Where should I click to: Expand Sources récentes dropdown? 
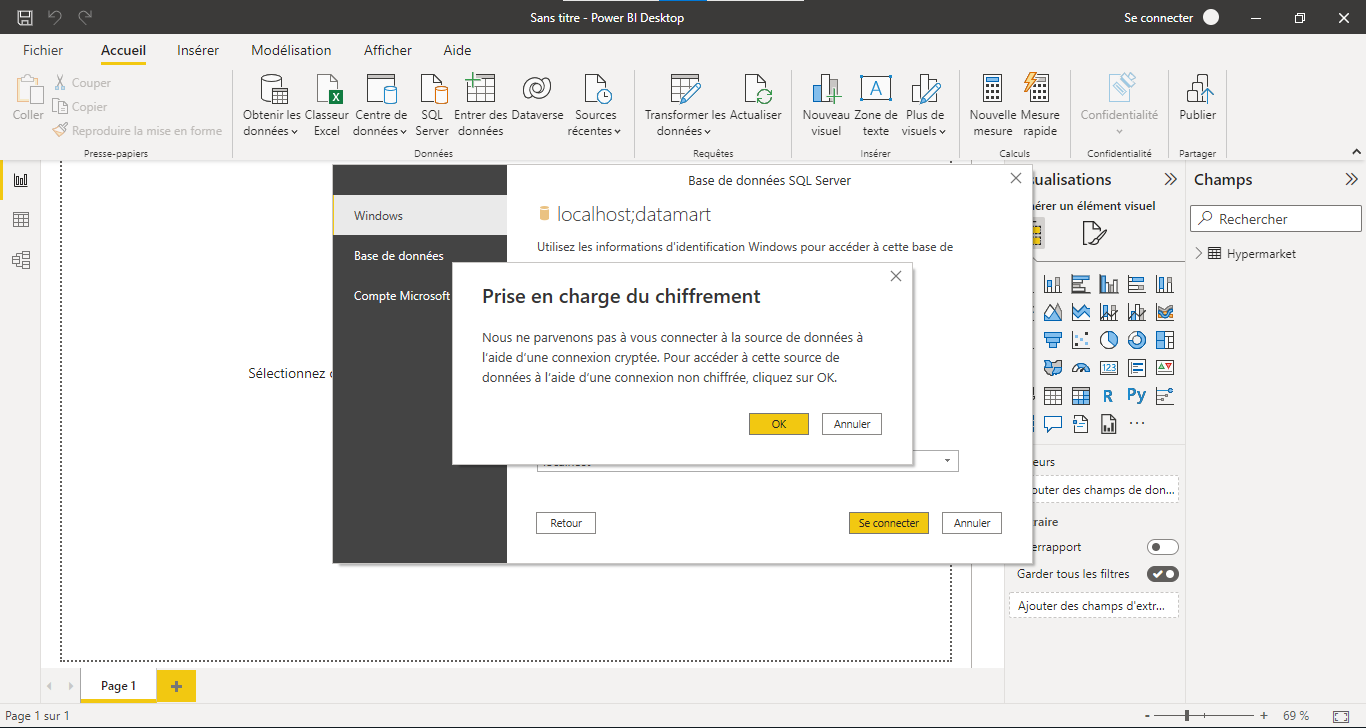tap(595, 104)
